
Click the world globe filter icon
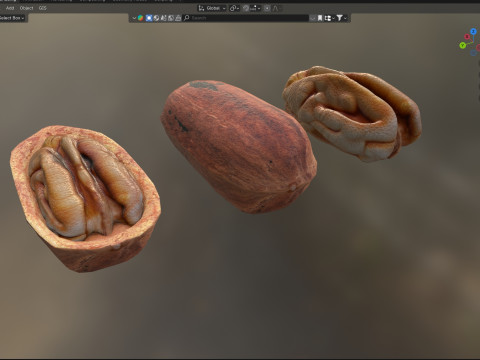[156, 18]
